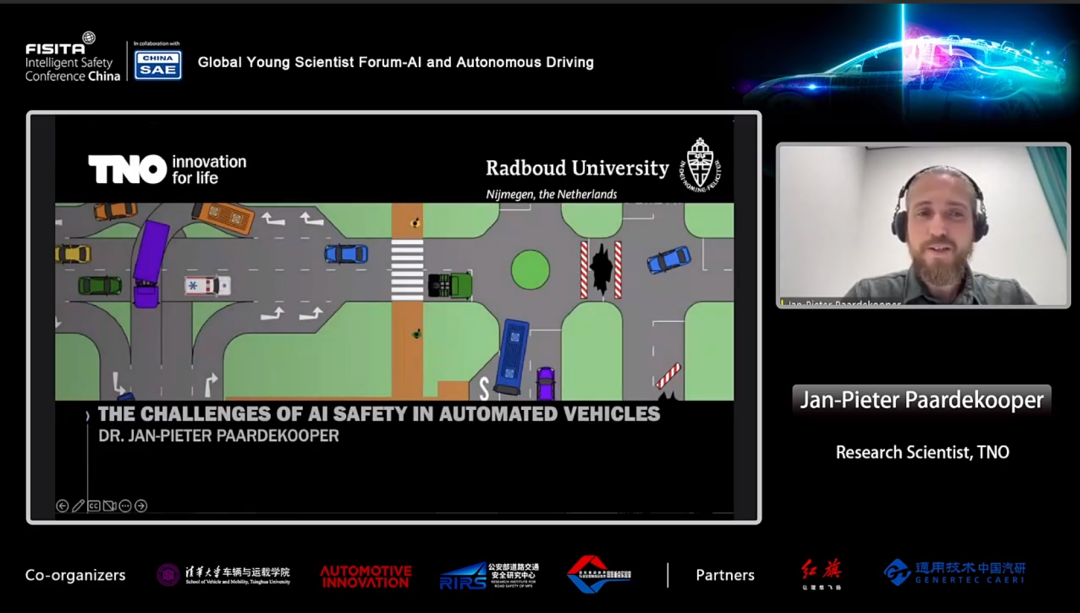Click the green roundabout circle on slide
The width and height of the screenshot is (1080, 613).
tap(530, 270)
